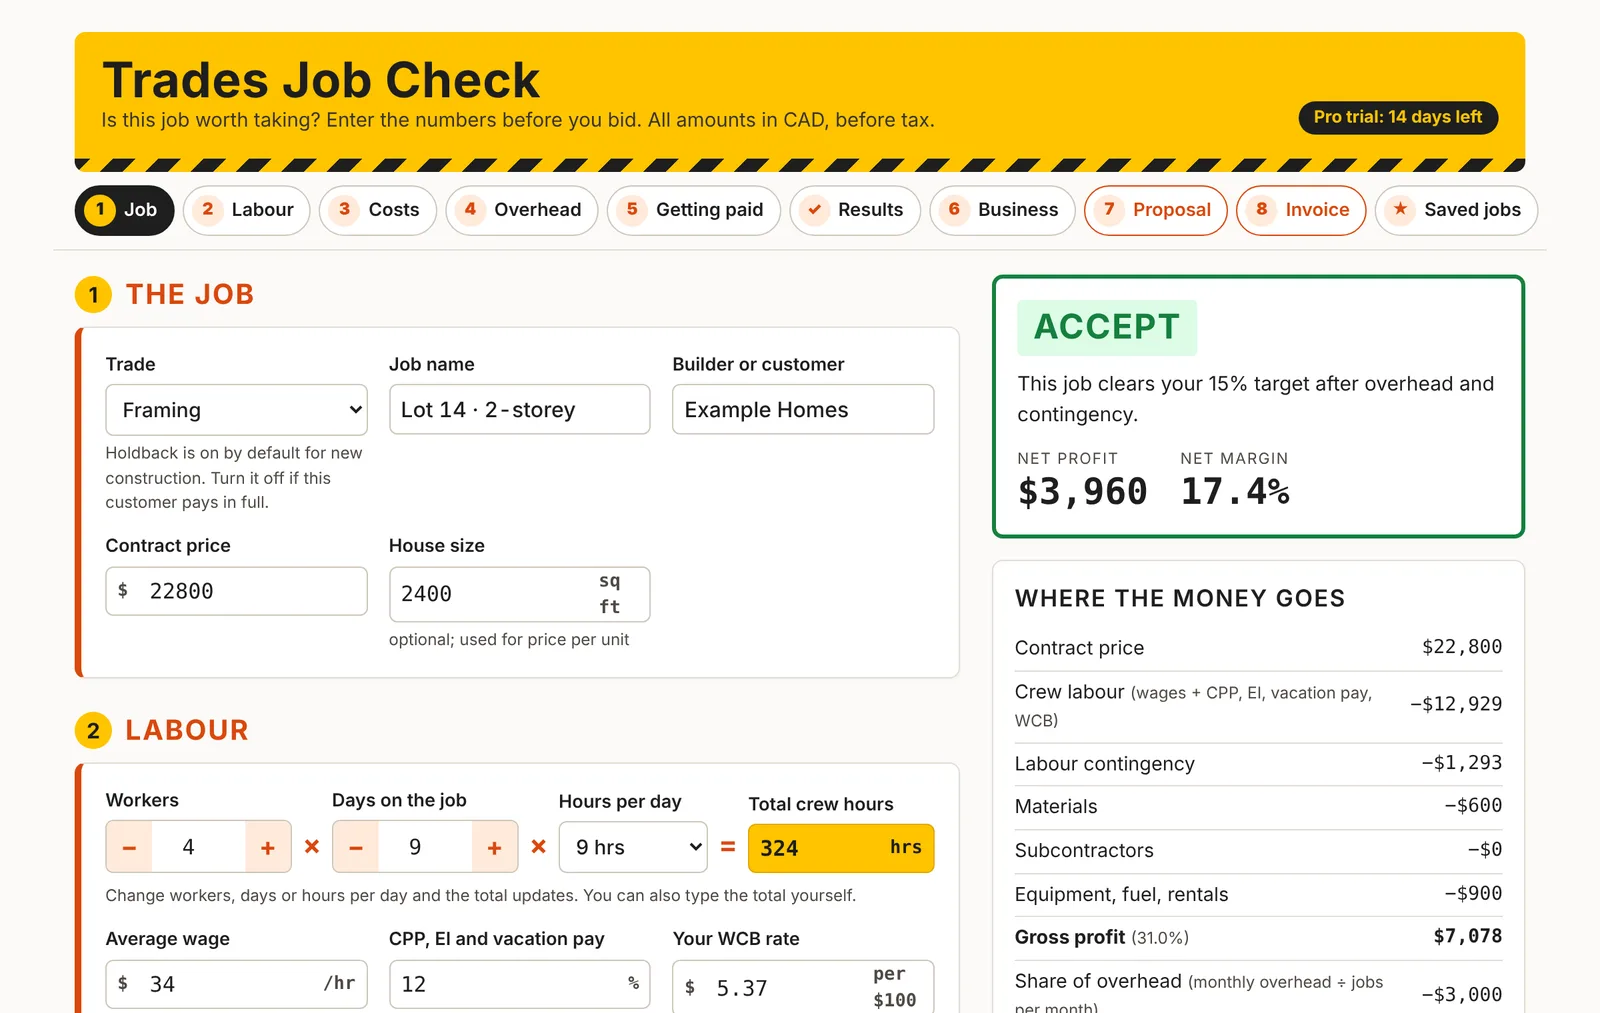Click the $3,960 net profit value
The width and height of the screenshot is (1600, 1013).
[1082, 492]
